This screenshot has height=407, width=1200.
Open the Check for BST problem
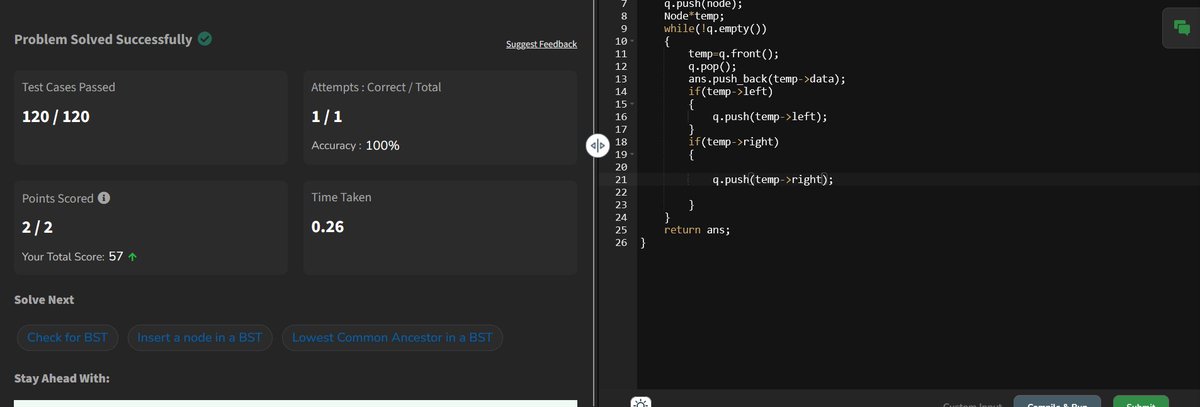pyautogui.click(x=68, y=337)
